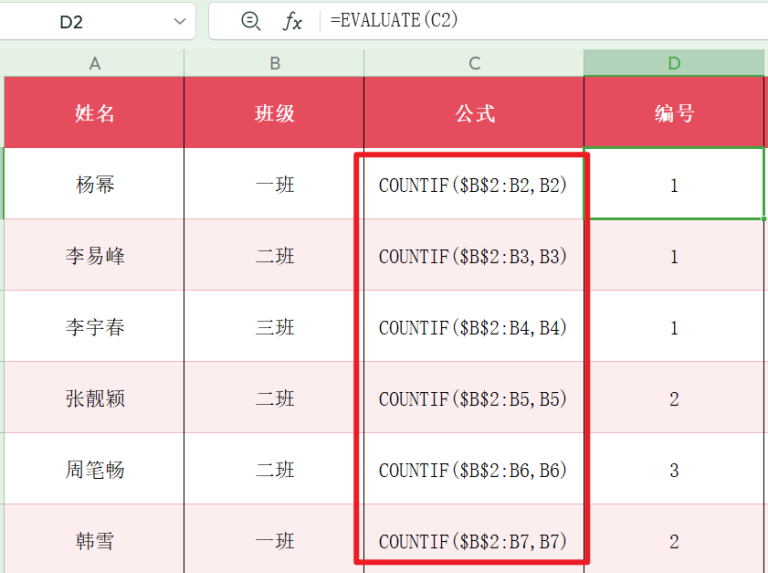Select the cell containing 李易峰
Image resolution: width=768 pixels, height=573 pixels.
coord(95,256)
